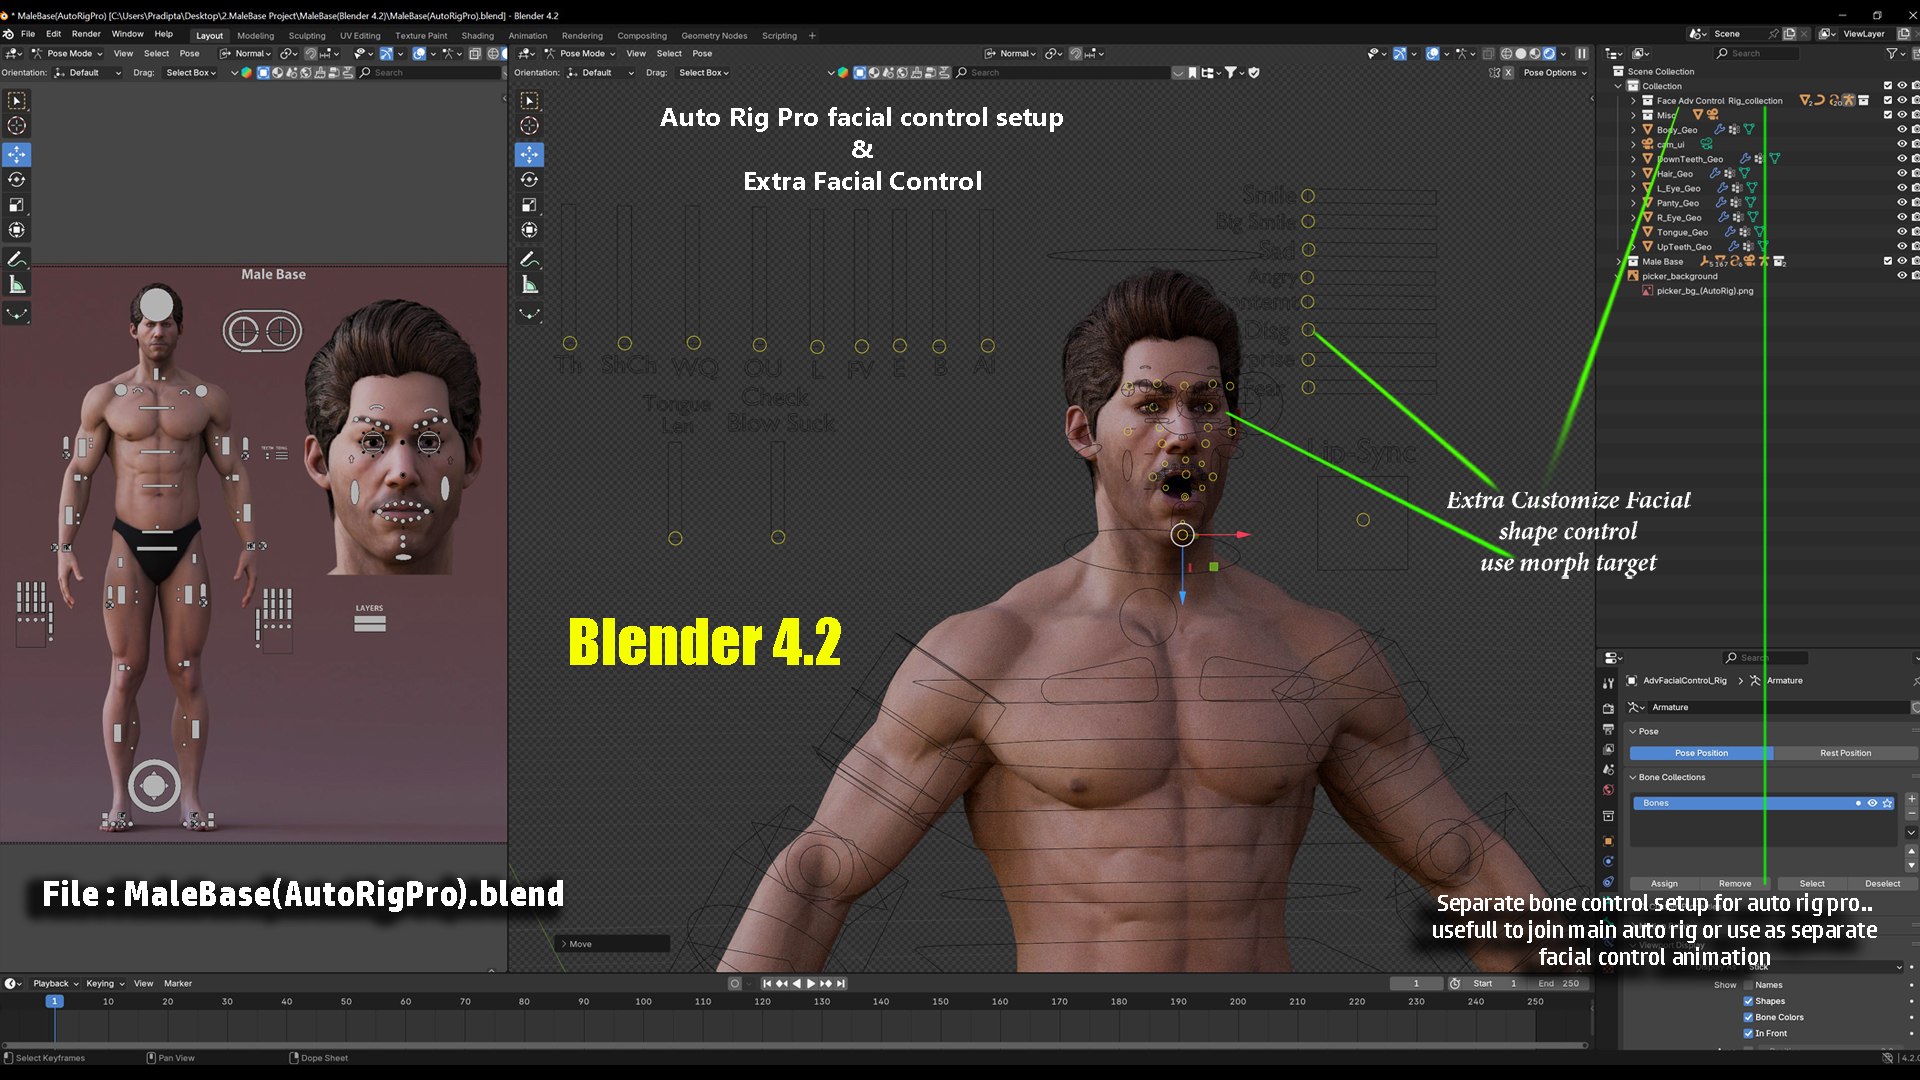The width and height of the screenshot is (1920, 1080).
Task: Open the Render menu
Action: [86, 34]
